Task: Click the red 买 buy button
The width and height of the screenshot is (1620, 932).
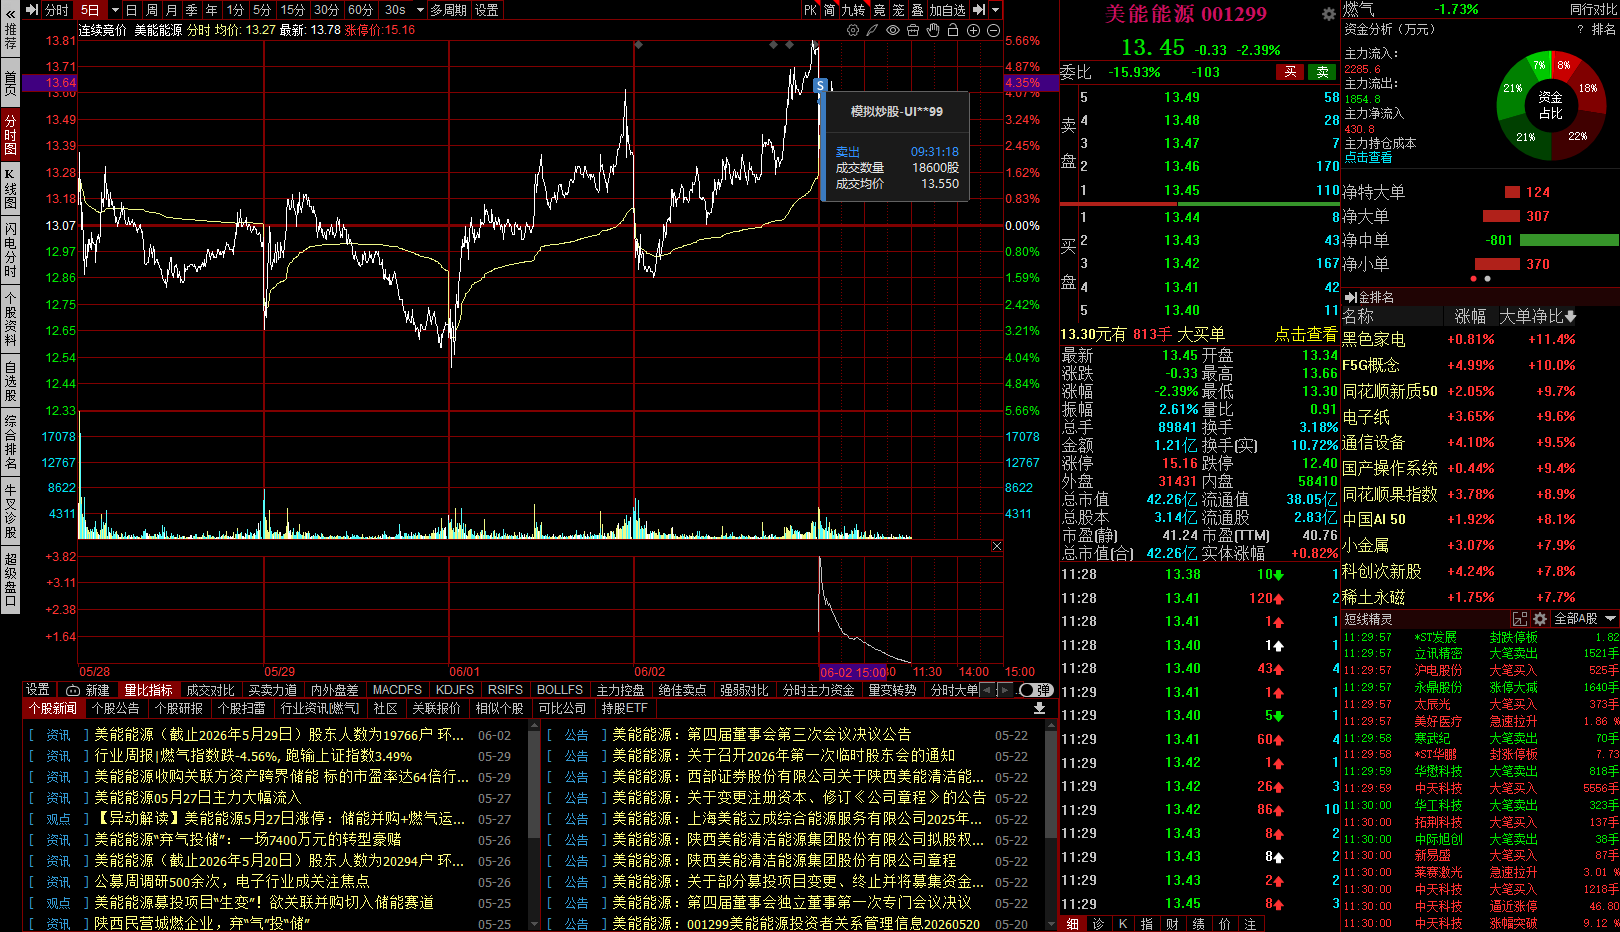Action: tap(1290, 72)
